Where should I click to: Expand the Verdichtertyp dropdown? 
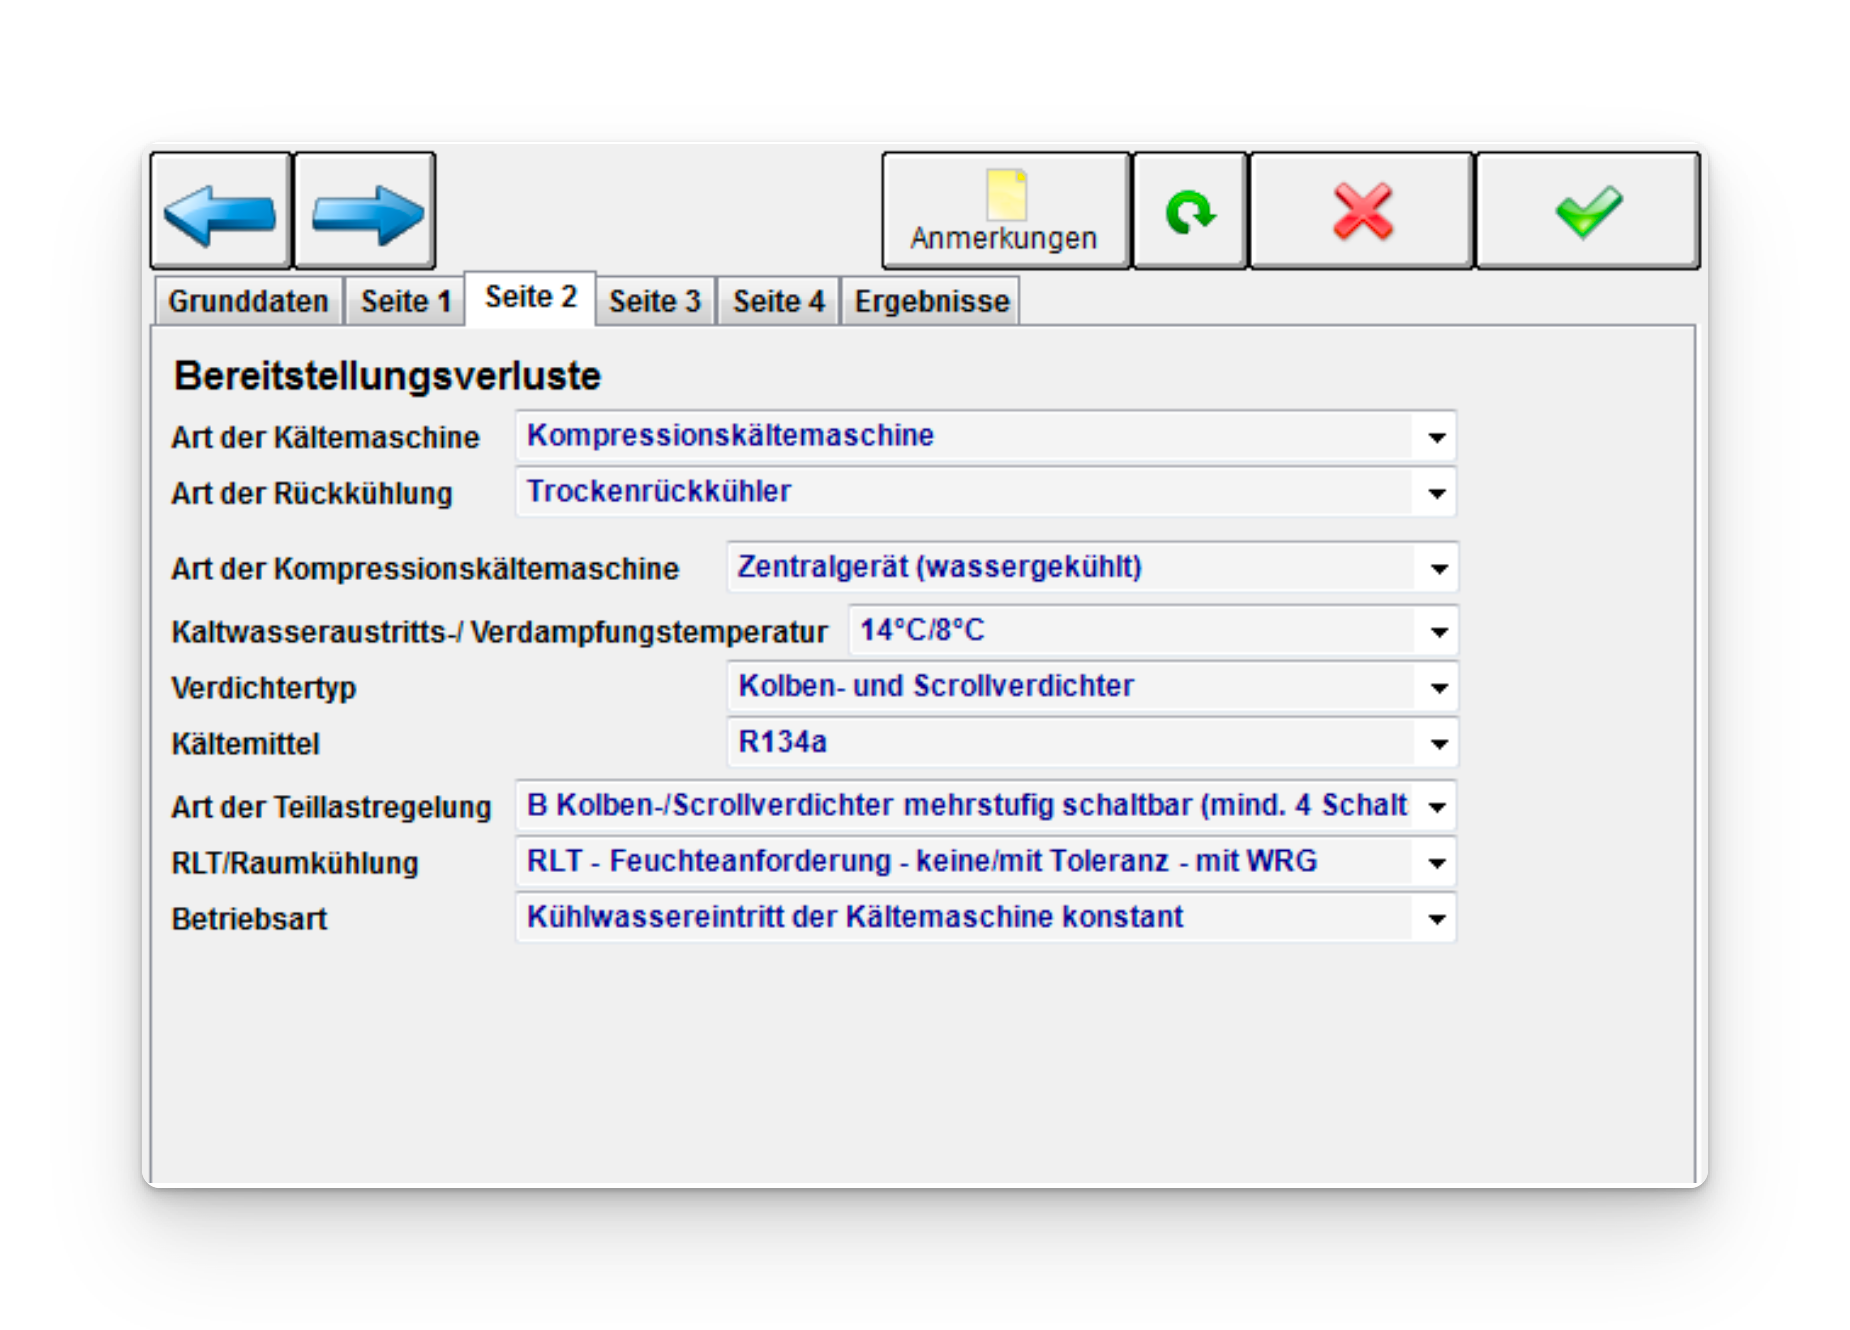[1438, 688]
